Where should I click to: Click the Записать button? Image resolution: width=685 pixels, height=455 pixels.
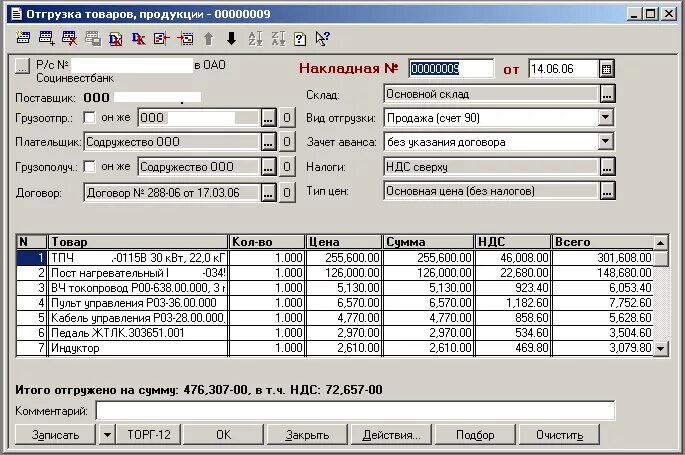[55, 435]
